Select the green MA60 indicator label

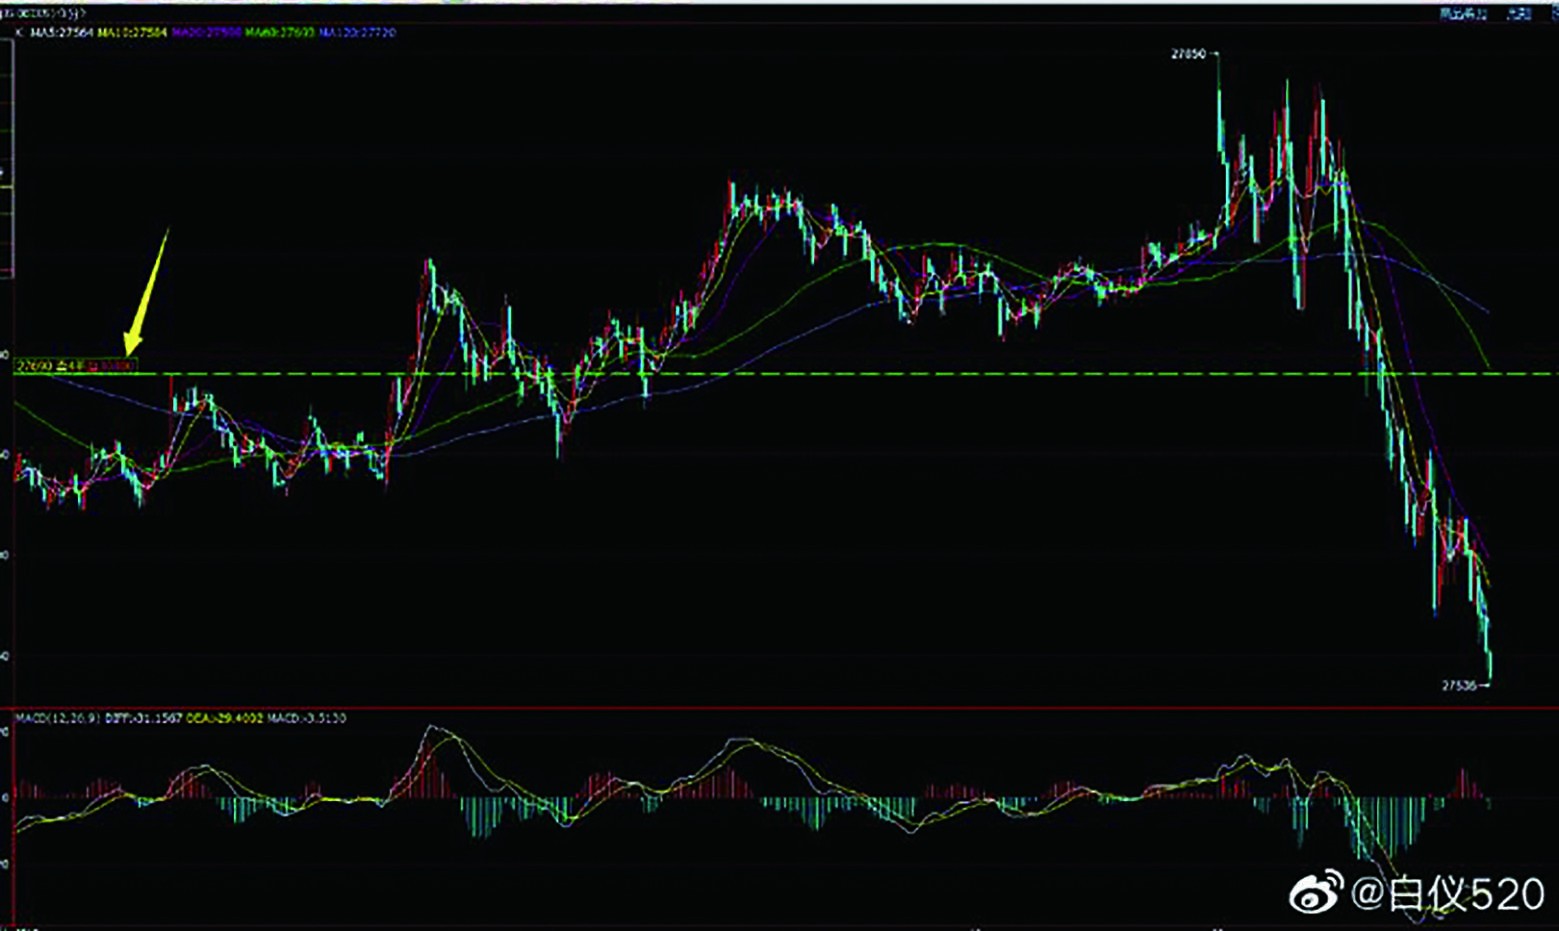280,32
